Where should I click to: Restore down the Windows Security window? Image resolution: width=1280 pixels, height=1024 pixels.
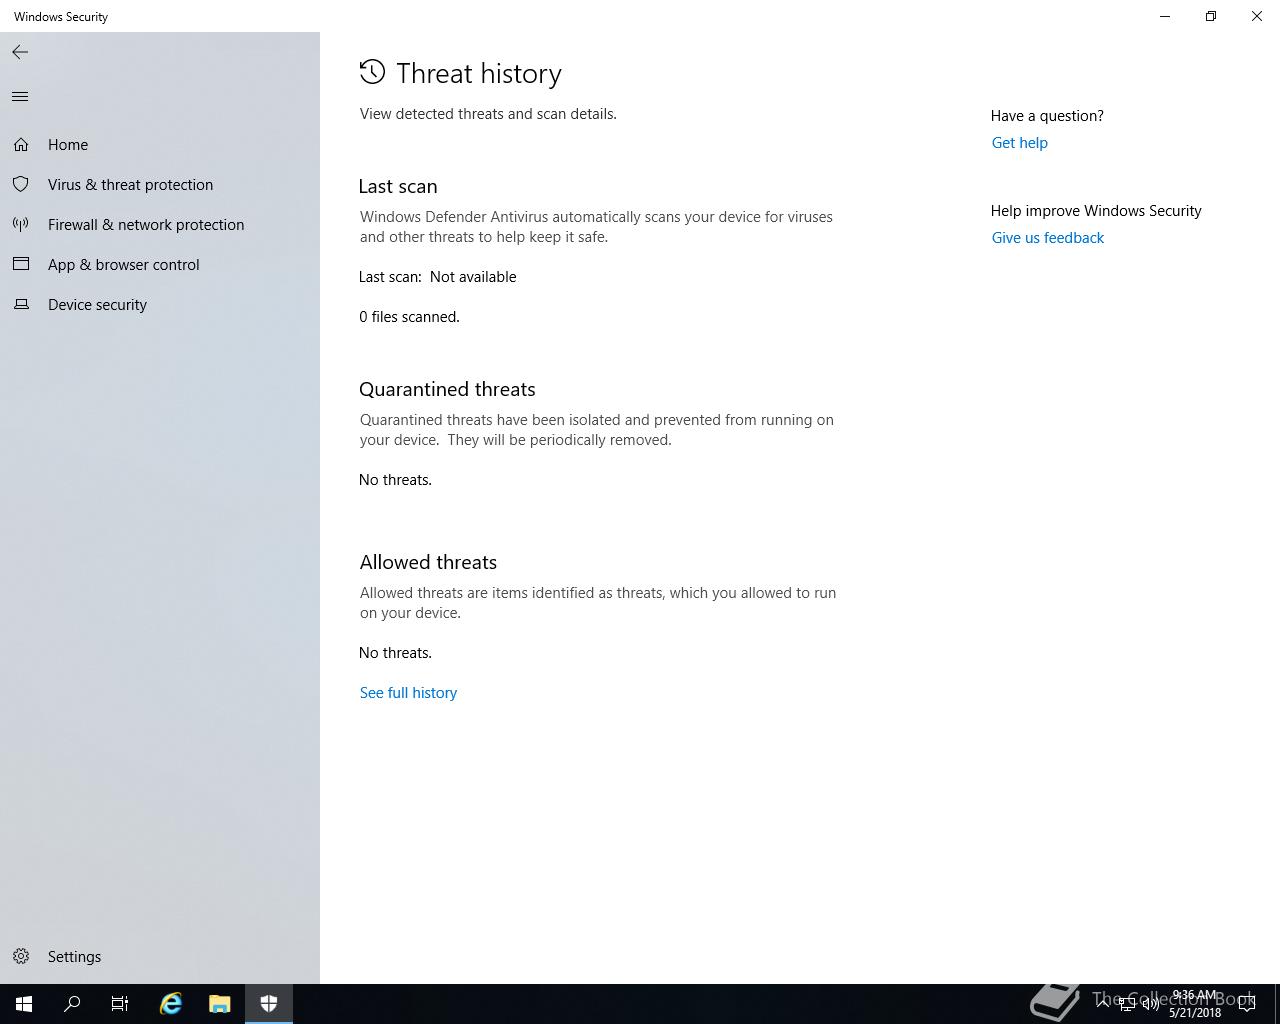pos(1211,16)
